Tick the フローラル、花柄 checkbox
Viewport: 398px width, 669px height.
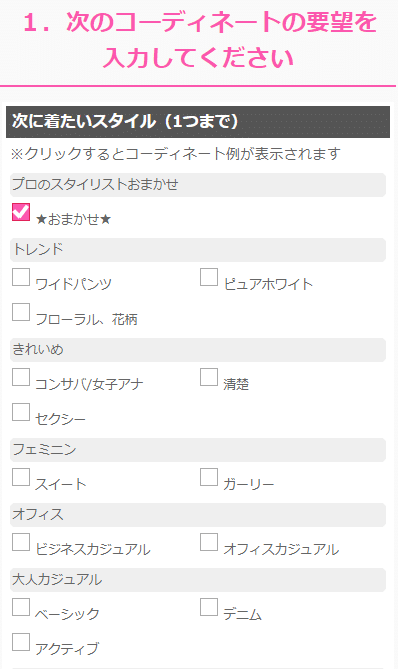click(21, 312)
